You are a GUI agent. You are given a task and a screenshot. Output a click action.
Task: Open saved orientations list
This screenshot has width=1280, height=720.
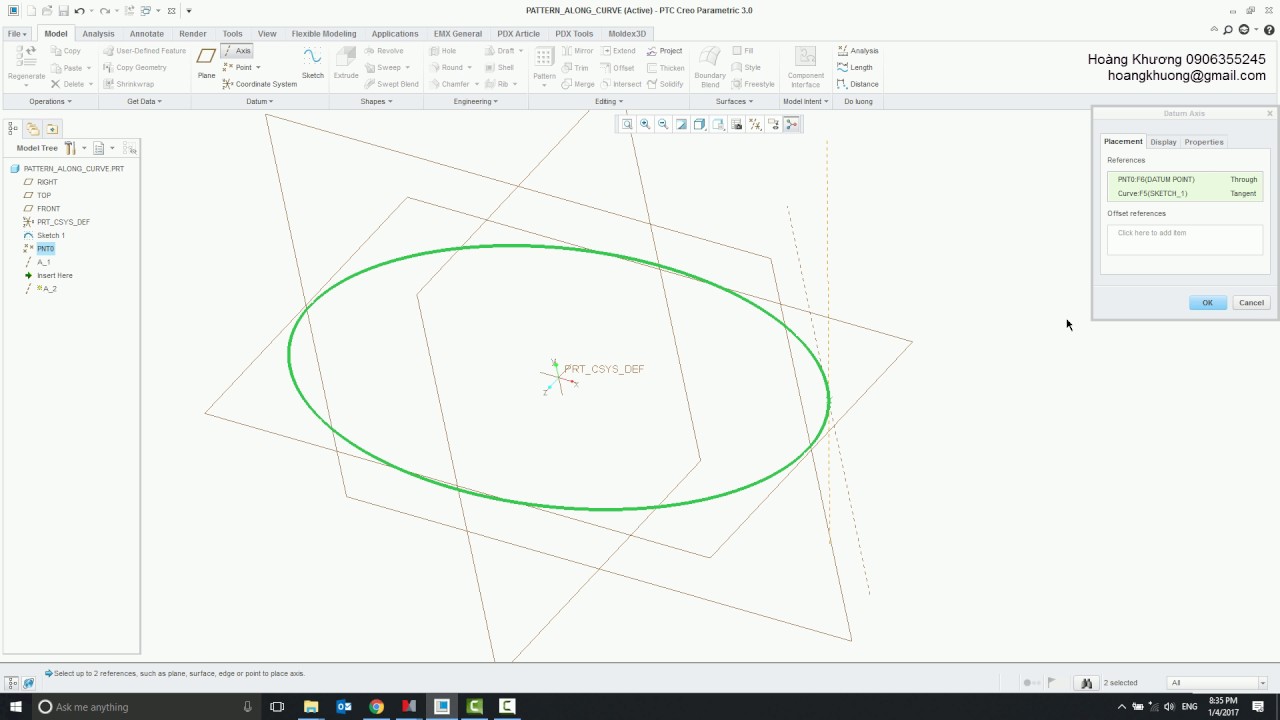coord(717,124)
